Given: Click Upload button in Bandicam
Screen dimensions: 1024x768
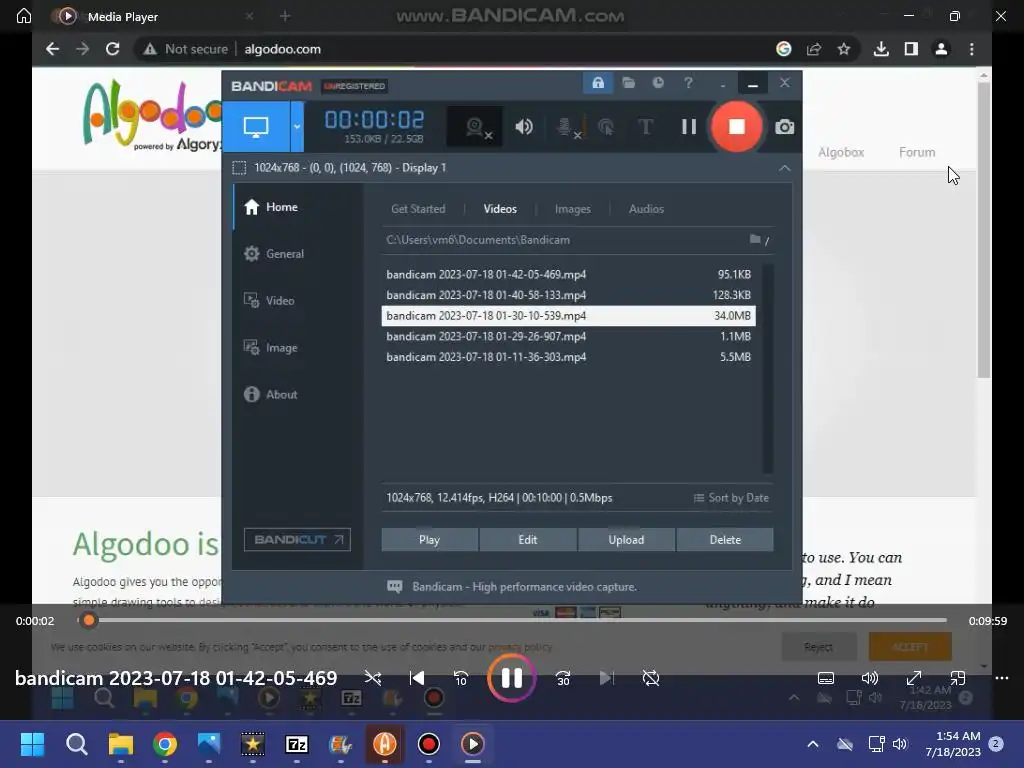Looking at the screenshot, I should pos(626,540).
